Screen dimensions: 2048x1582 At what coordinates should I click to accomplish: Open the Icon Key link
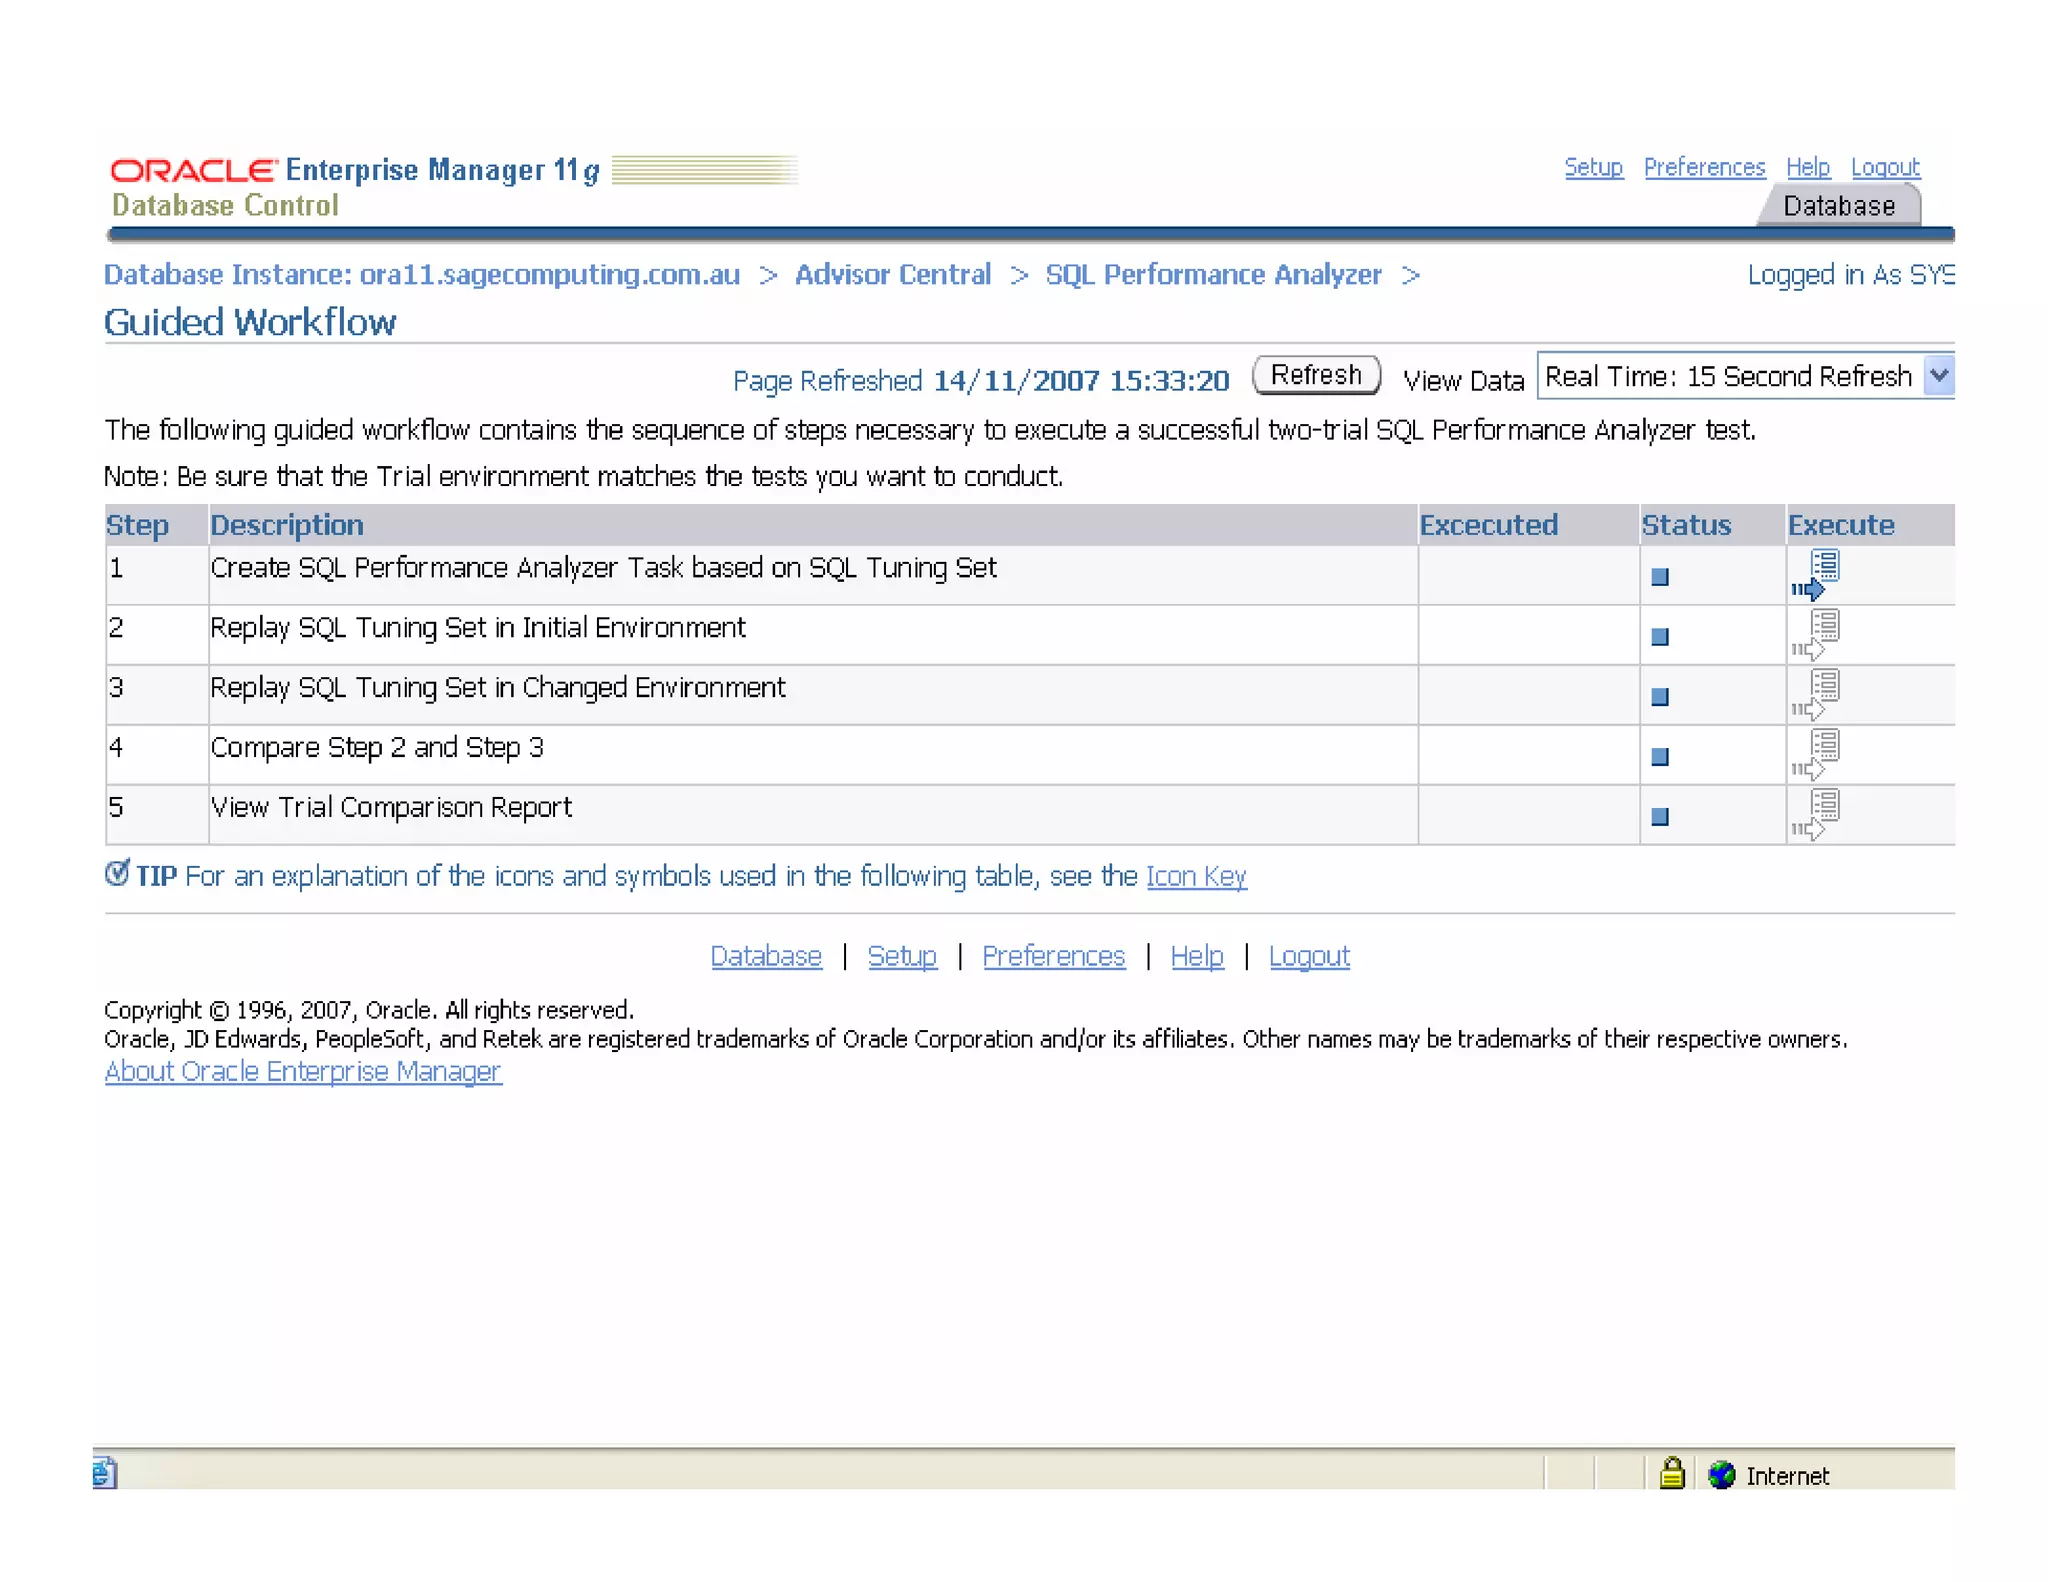click(1196, 876)
